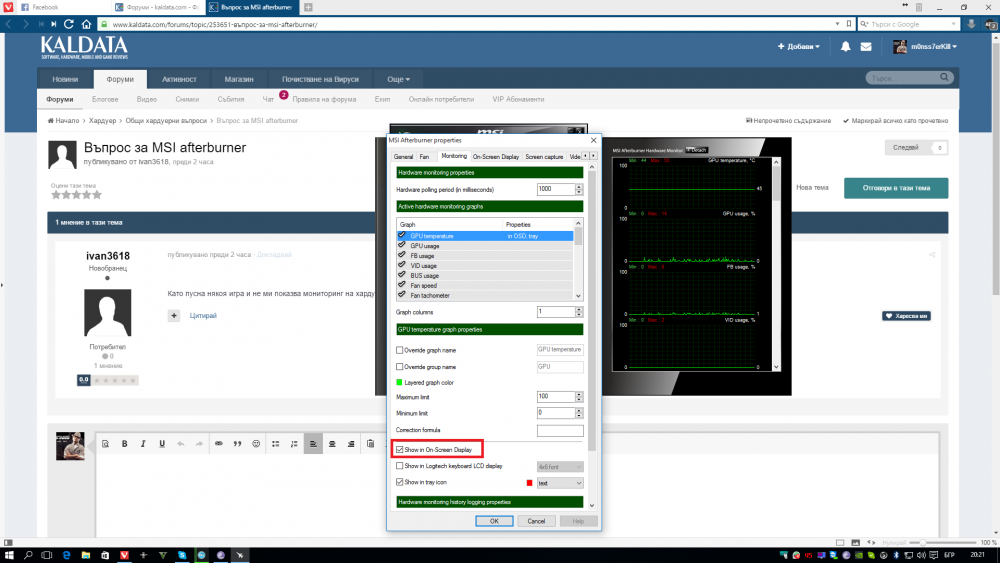Toggle underline in the reply editor
The image size is (1000, 563).
pos(162,444)
